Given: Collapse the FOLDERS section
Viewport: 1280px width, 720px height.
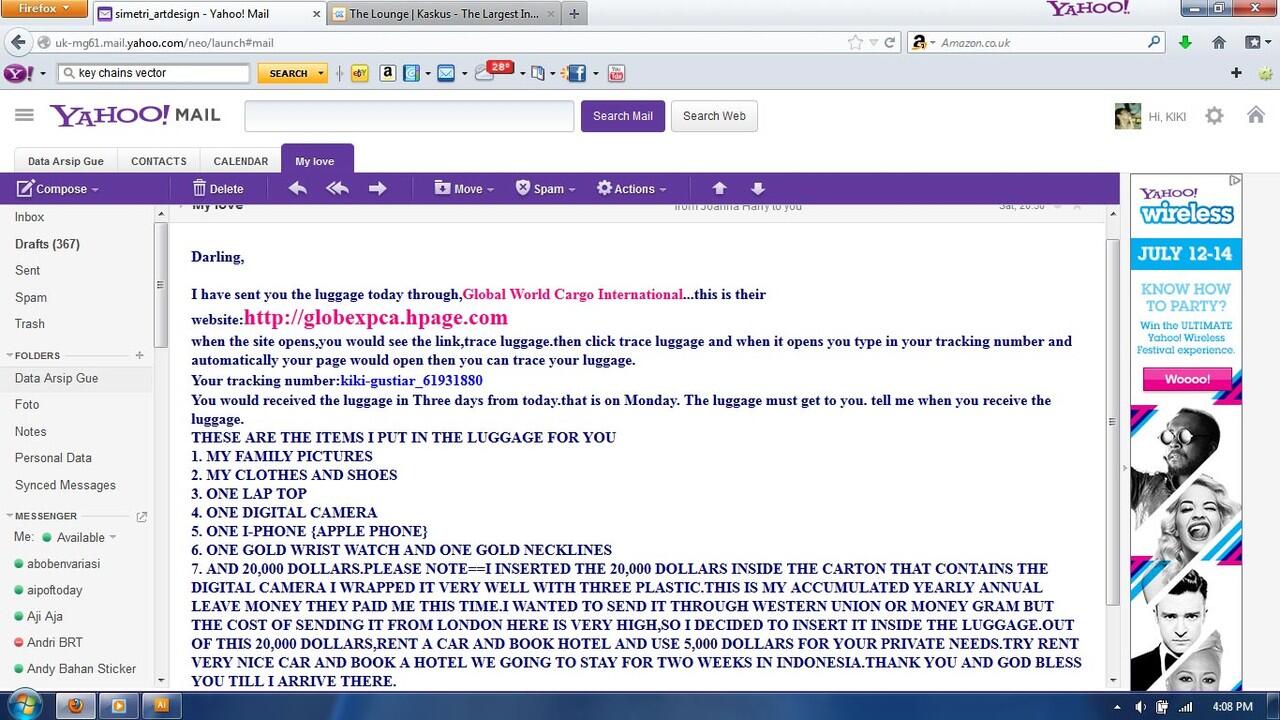Looking at the screenshot, I should pos(10,355).
